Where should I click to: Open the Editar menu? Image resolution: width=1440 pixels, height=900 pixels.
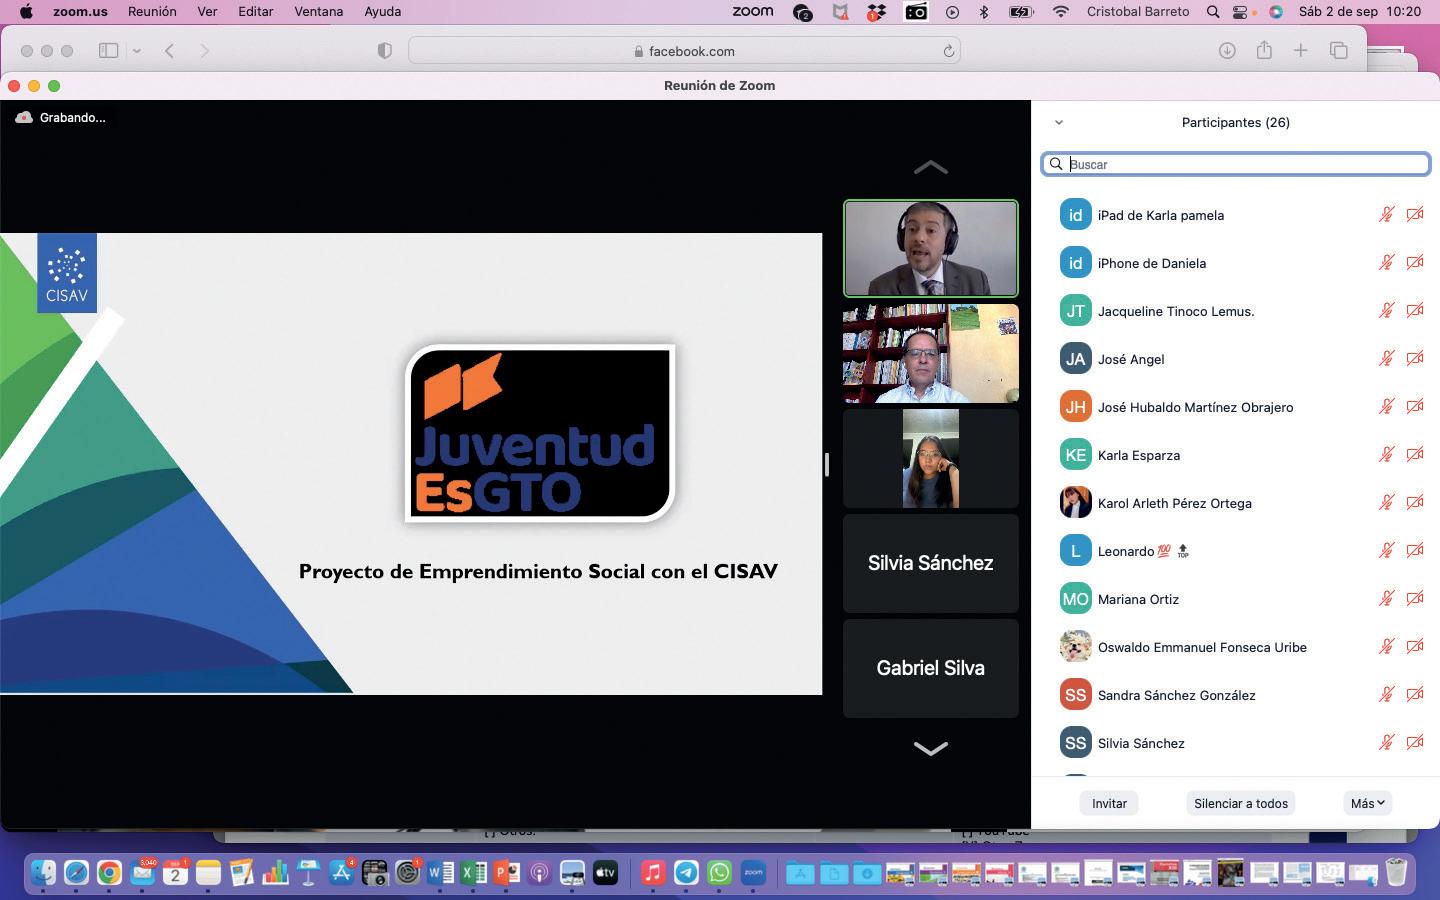click(x=256, y=12)
